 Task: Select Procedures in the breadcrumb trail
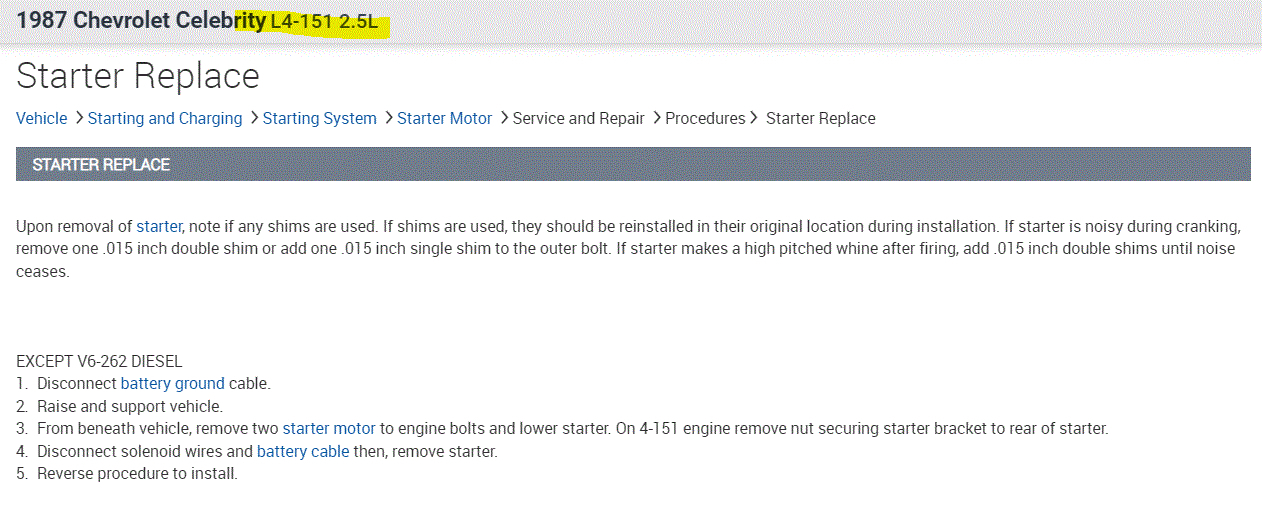click(705, 118)
